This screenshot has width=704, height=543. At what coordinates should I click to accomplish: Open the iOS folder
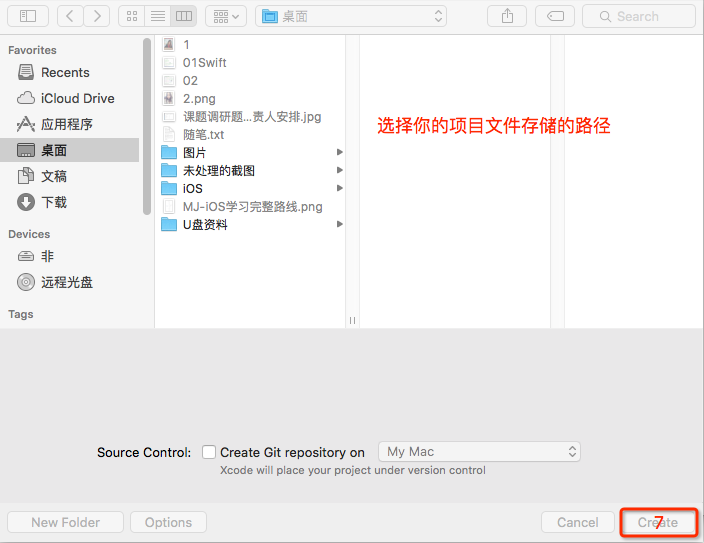pos(251,189)
